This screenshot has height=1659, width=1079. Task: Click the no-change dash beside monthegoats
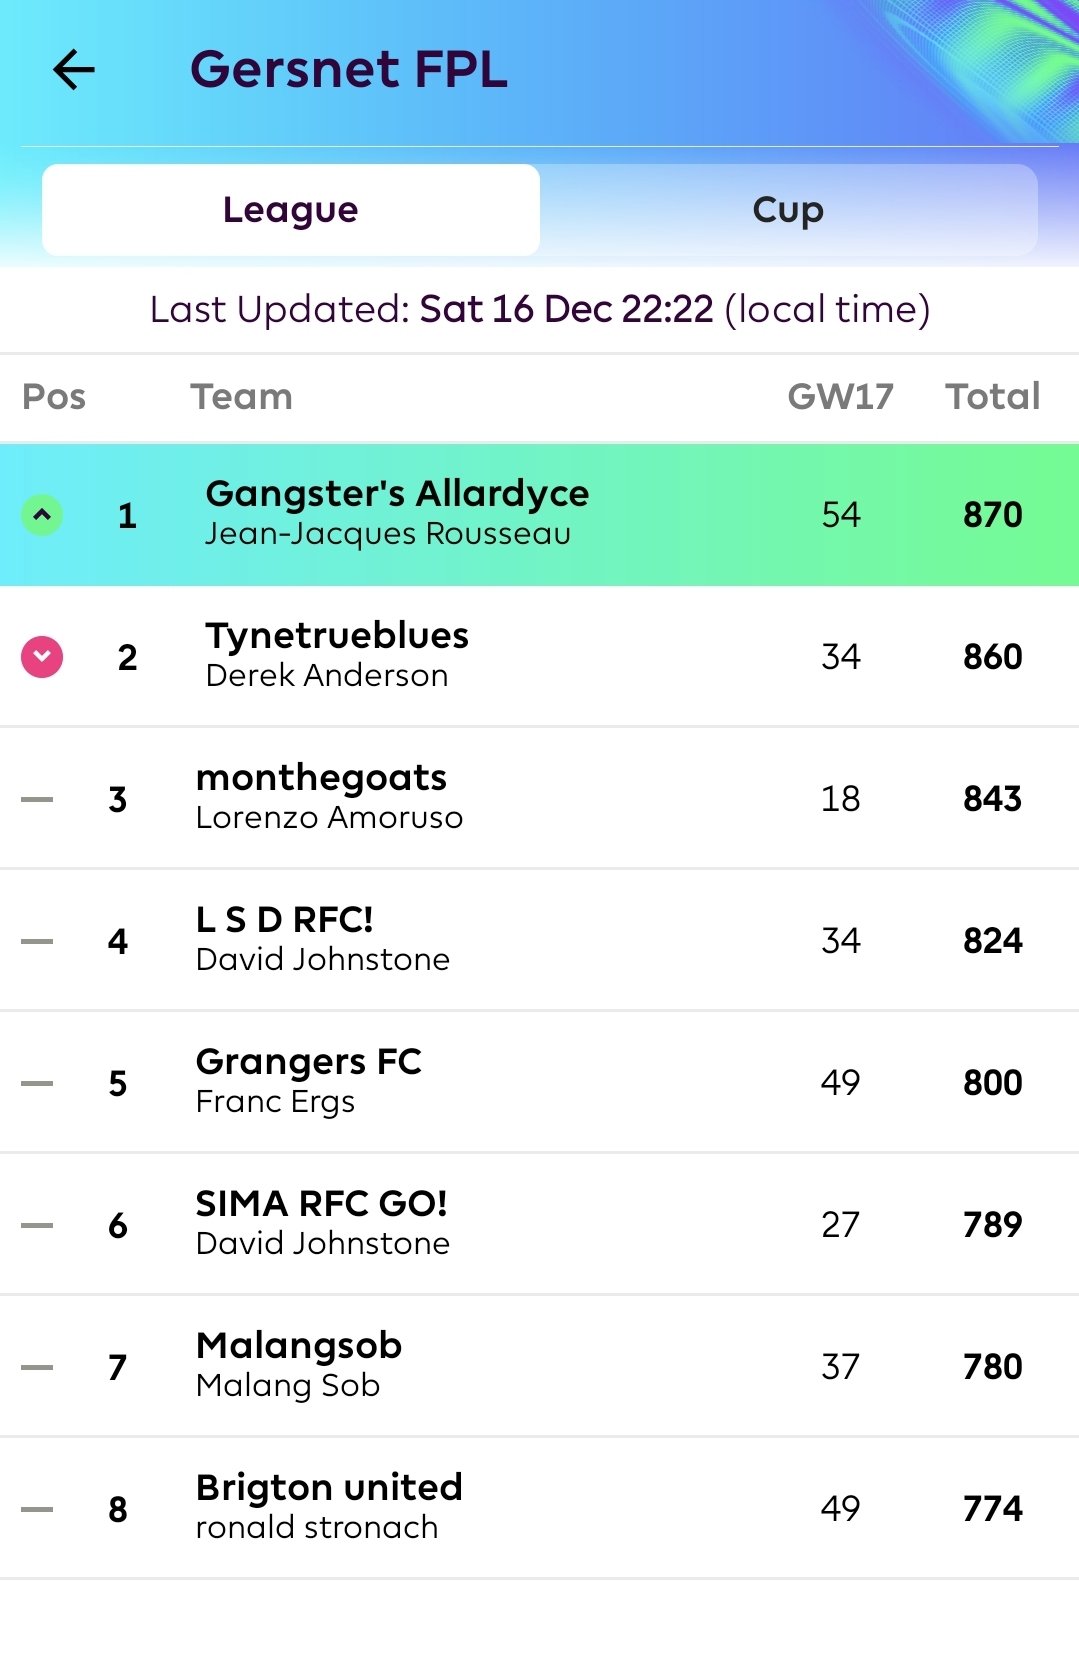pyautogui.click(x=37, y=799)
